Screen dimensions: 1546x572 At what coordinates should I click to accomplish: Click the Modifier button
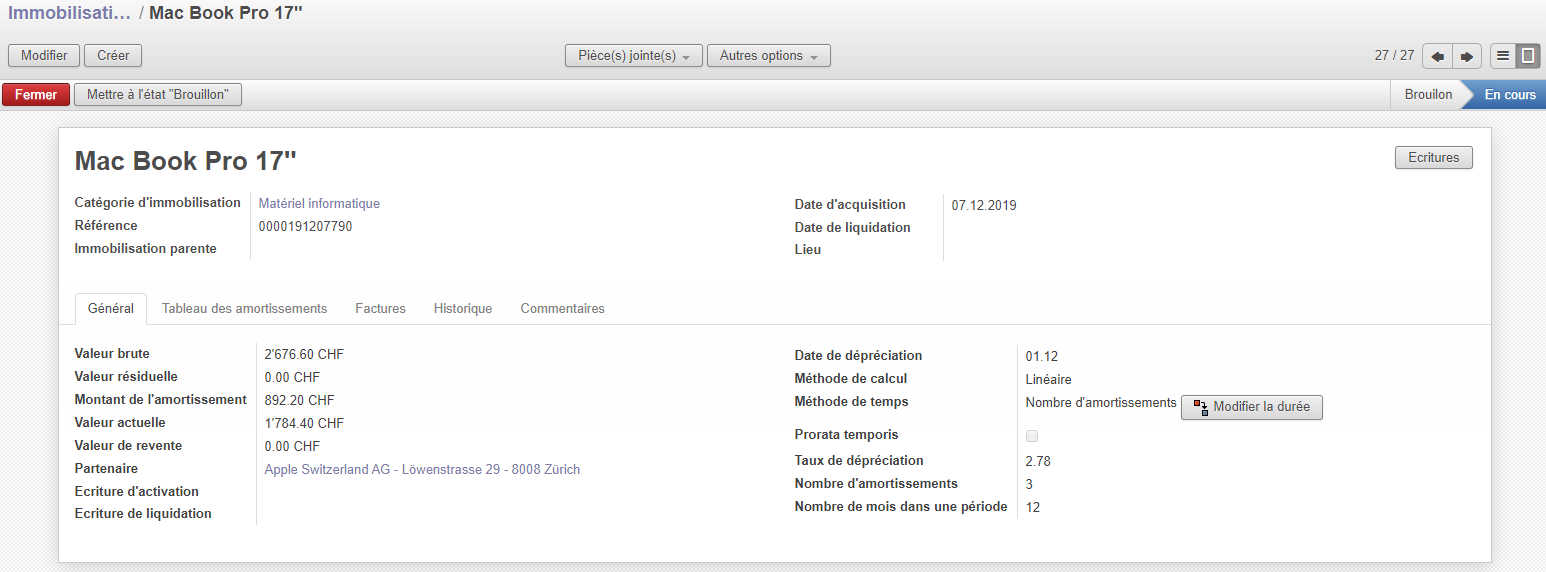[x=44, y=56]
